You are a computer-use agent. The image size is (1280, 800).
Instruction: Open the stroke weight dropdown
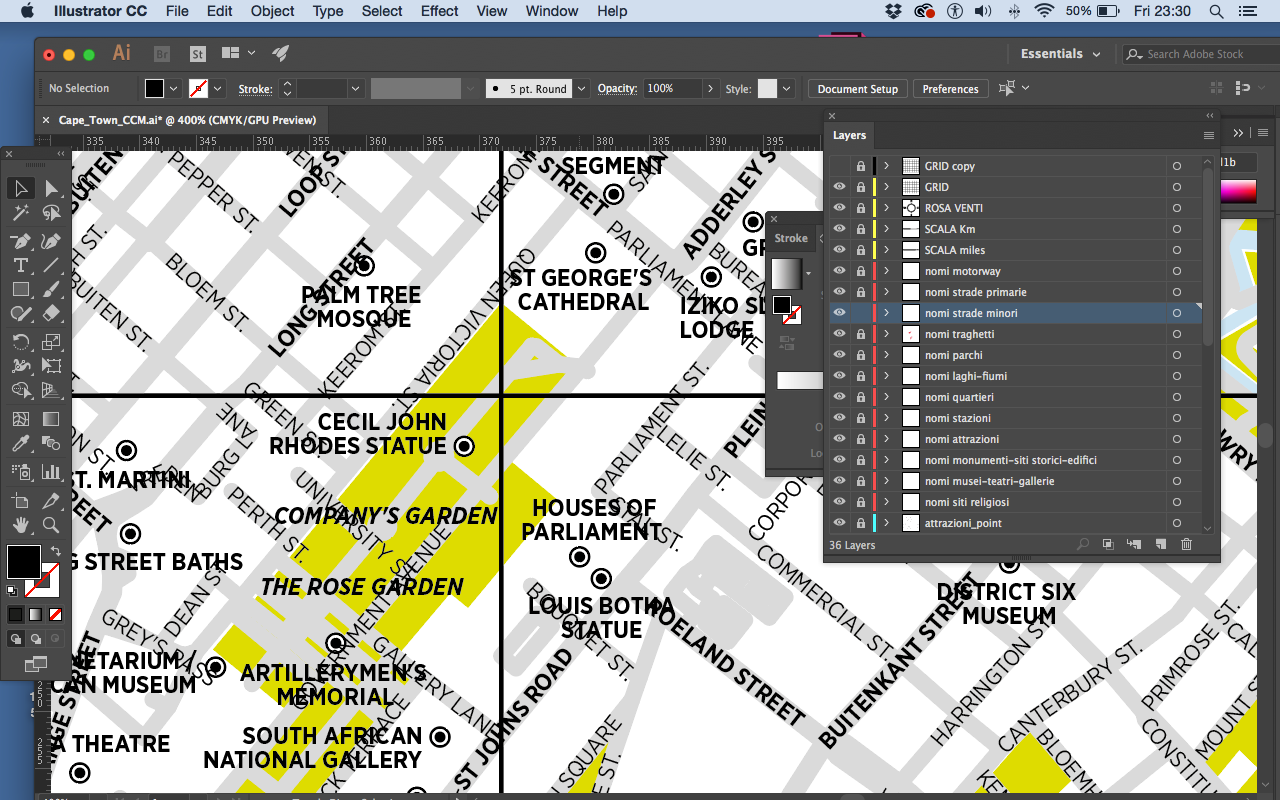(355, 89)
